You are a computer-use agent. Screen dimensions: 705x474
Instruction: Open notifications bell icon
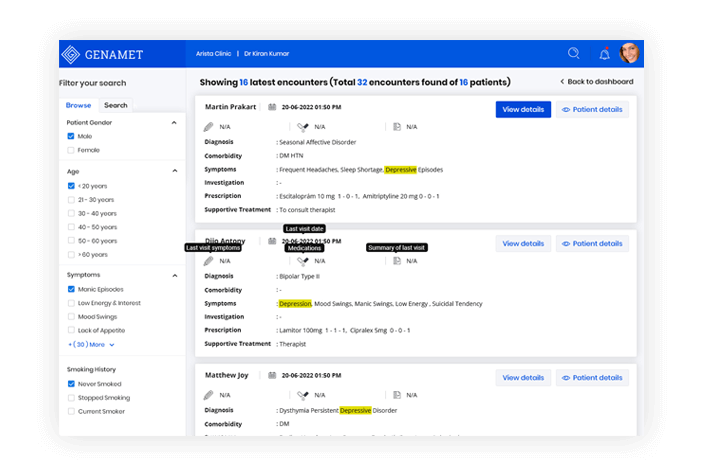pyautogui.click(x=604, y=54)
